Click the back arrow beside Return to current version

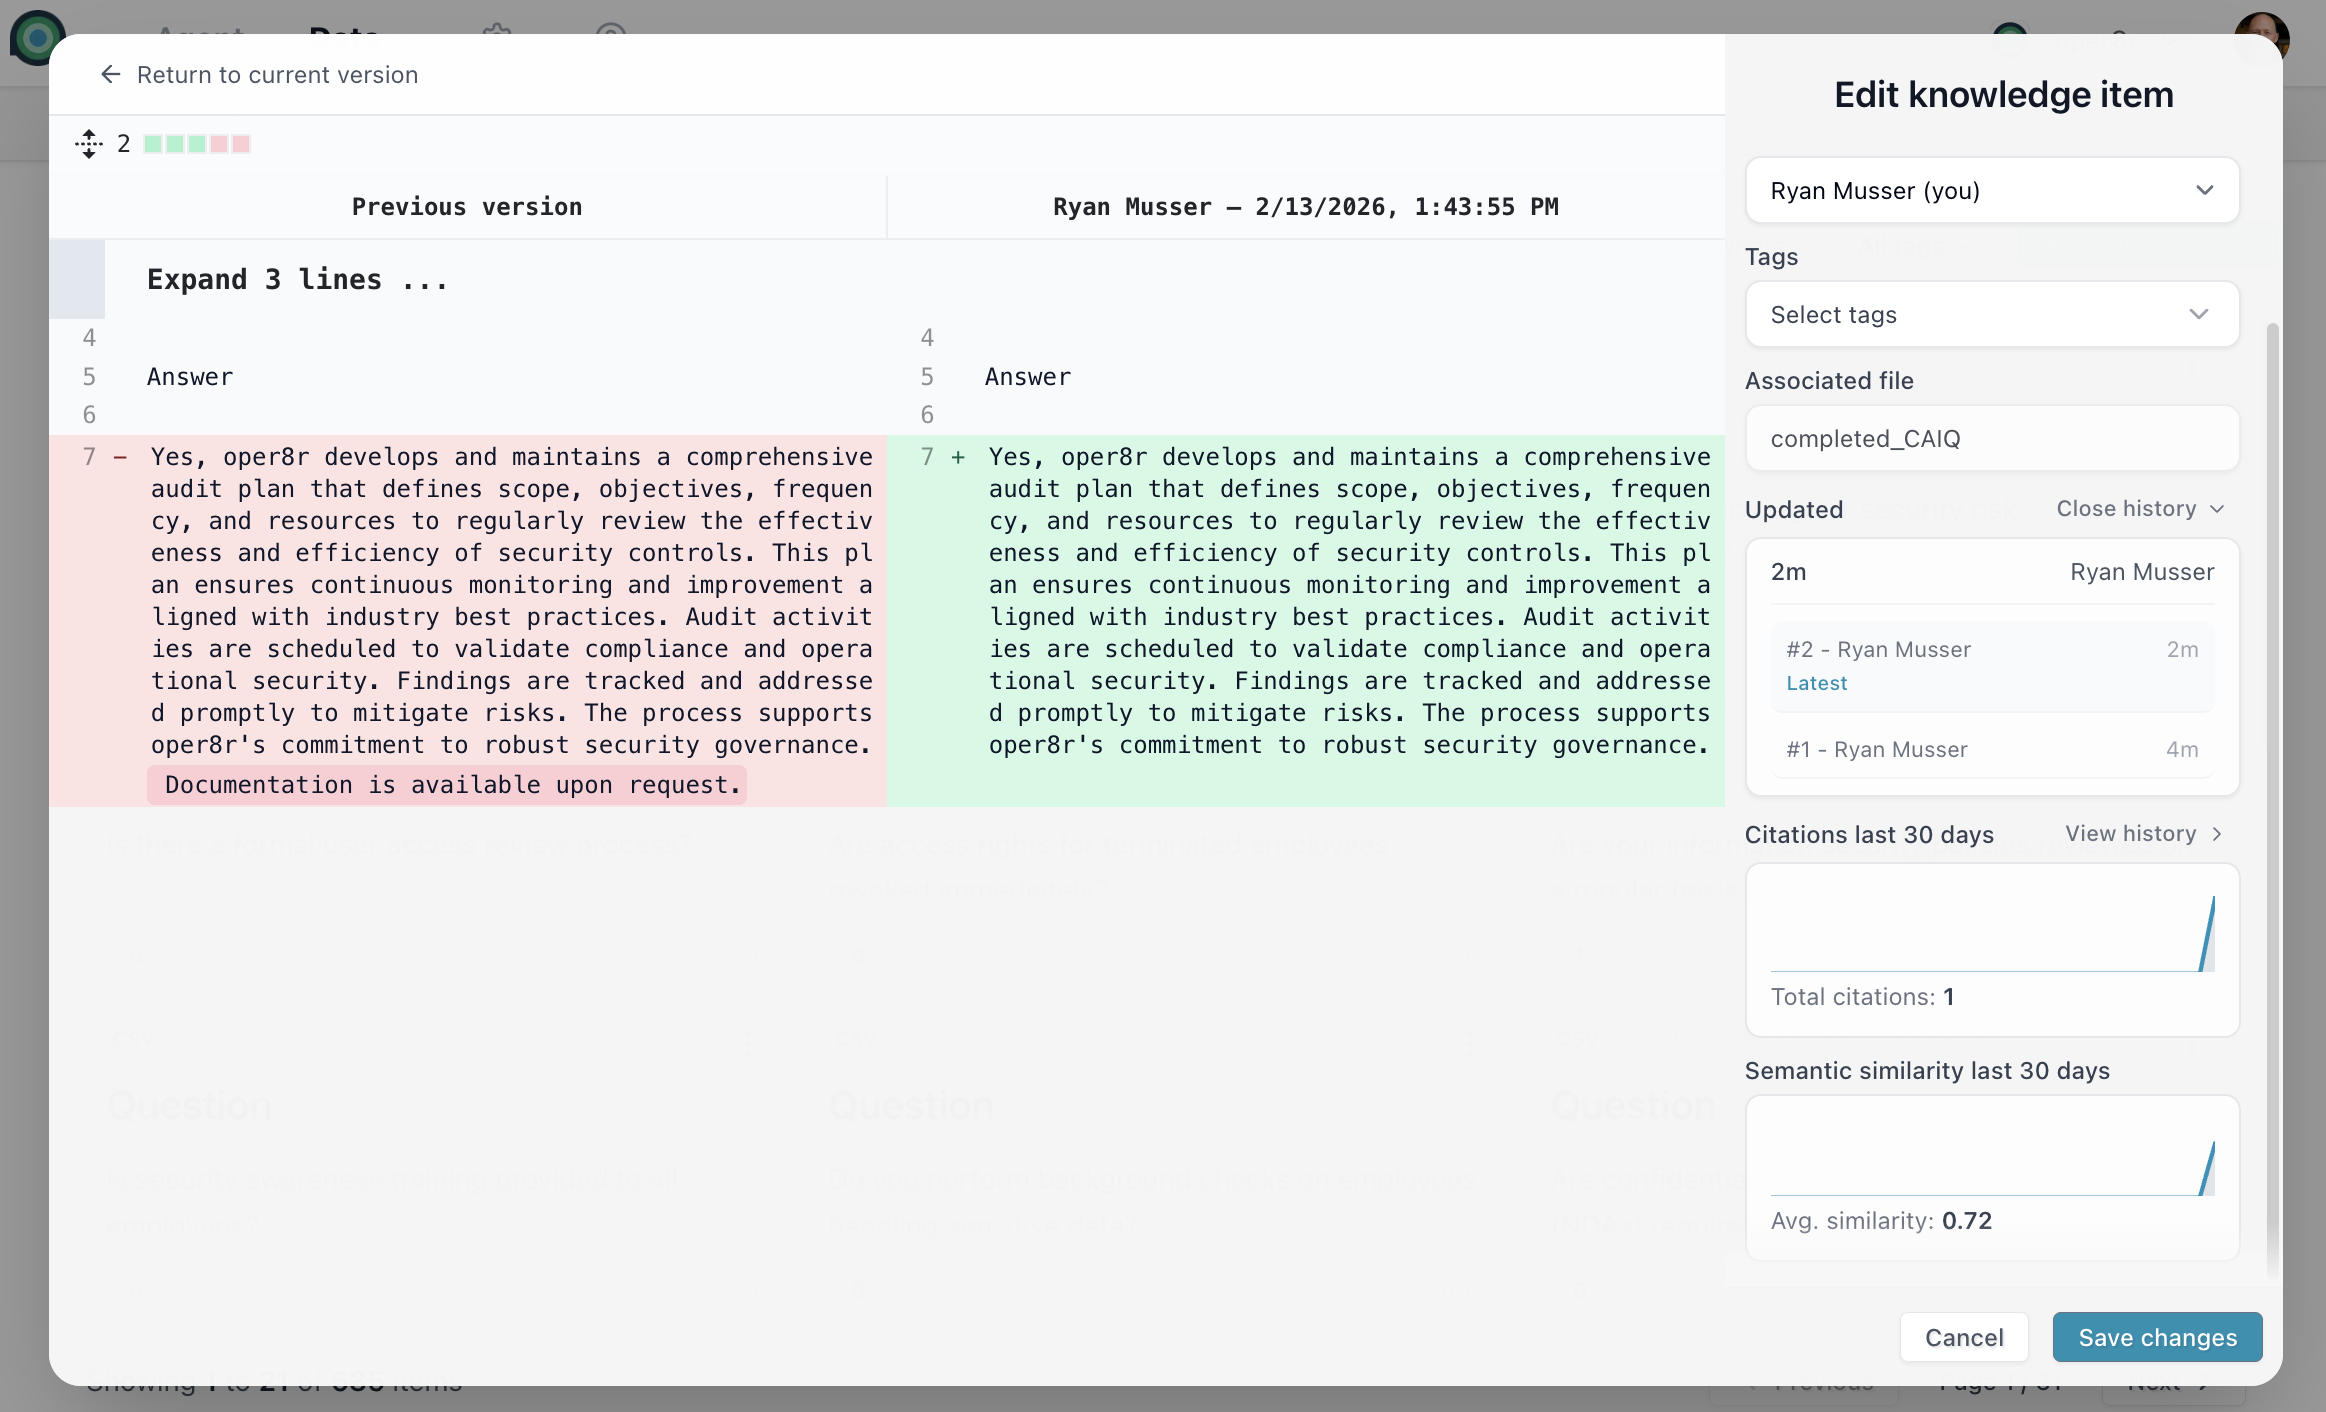(x=111, y=74)
